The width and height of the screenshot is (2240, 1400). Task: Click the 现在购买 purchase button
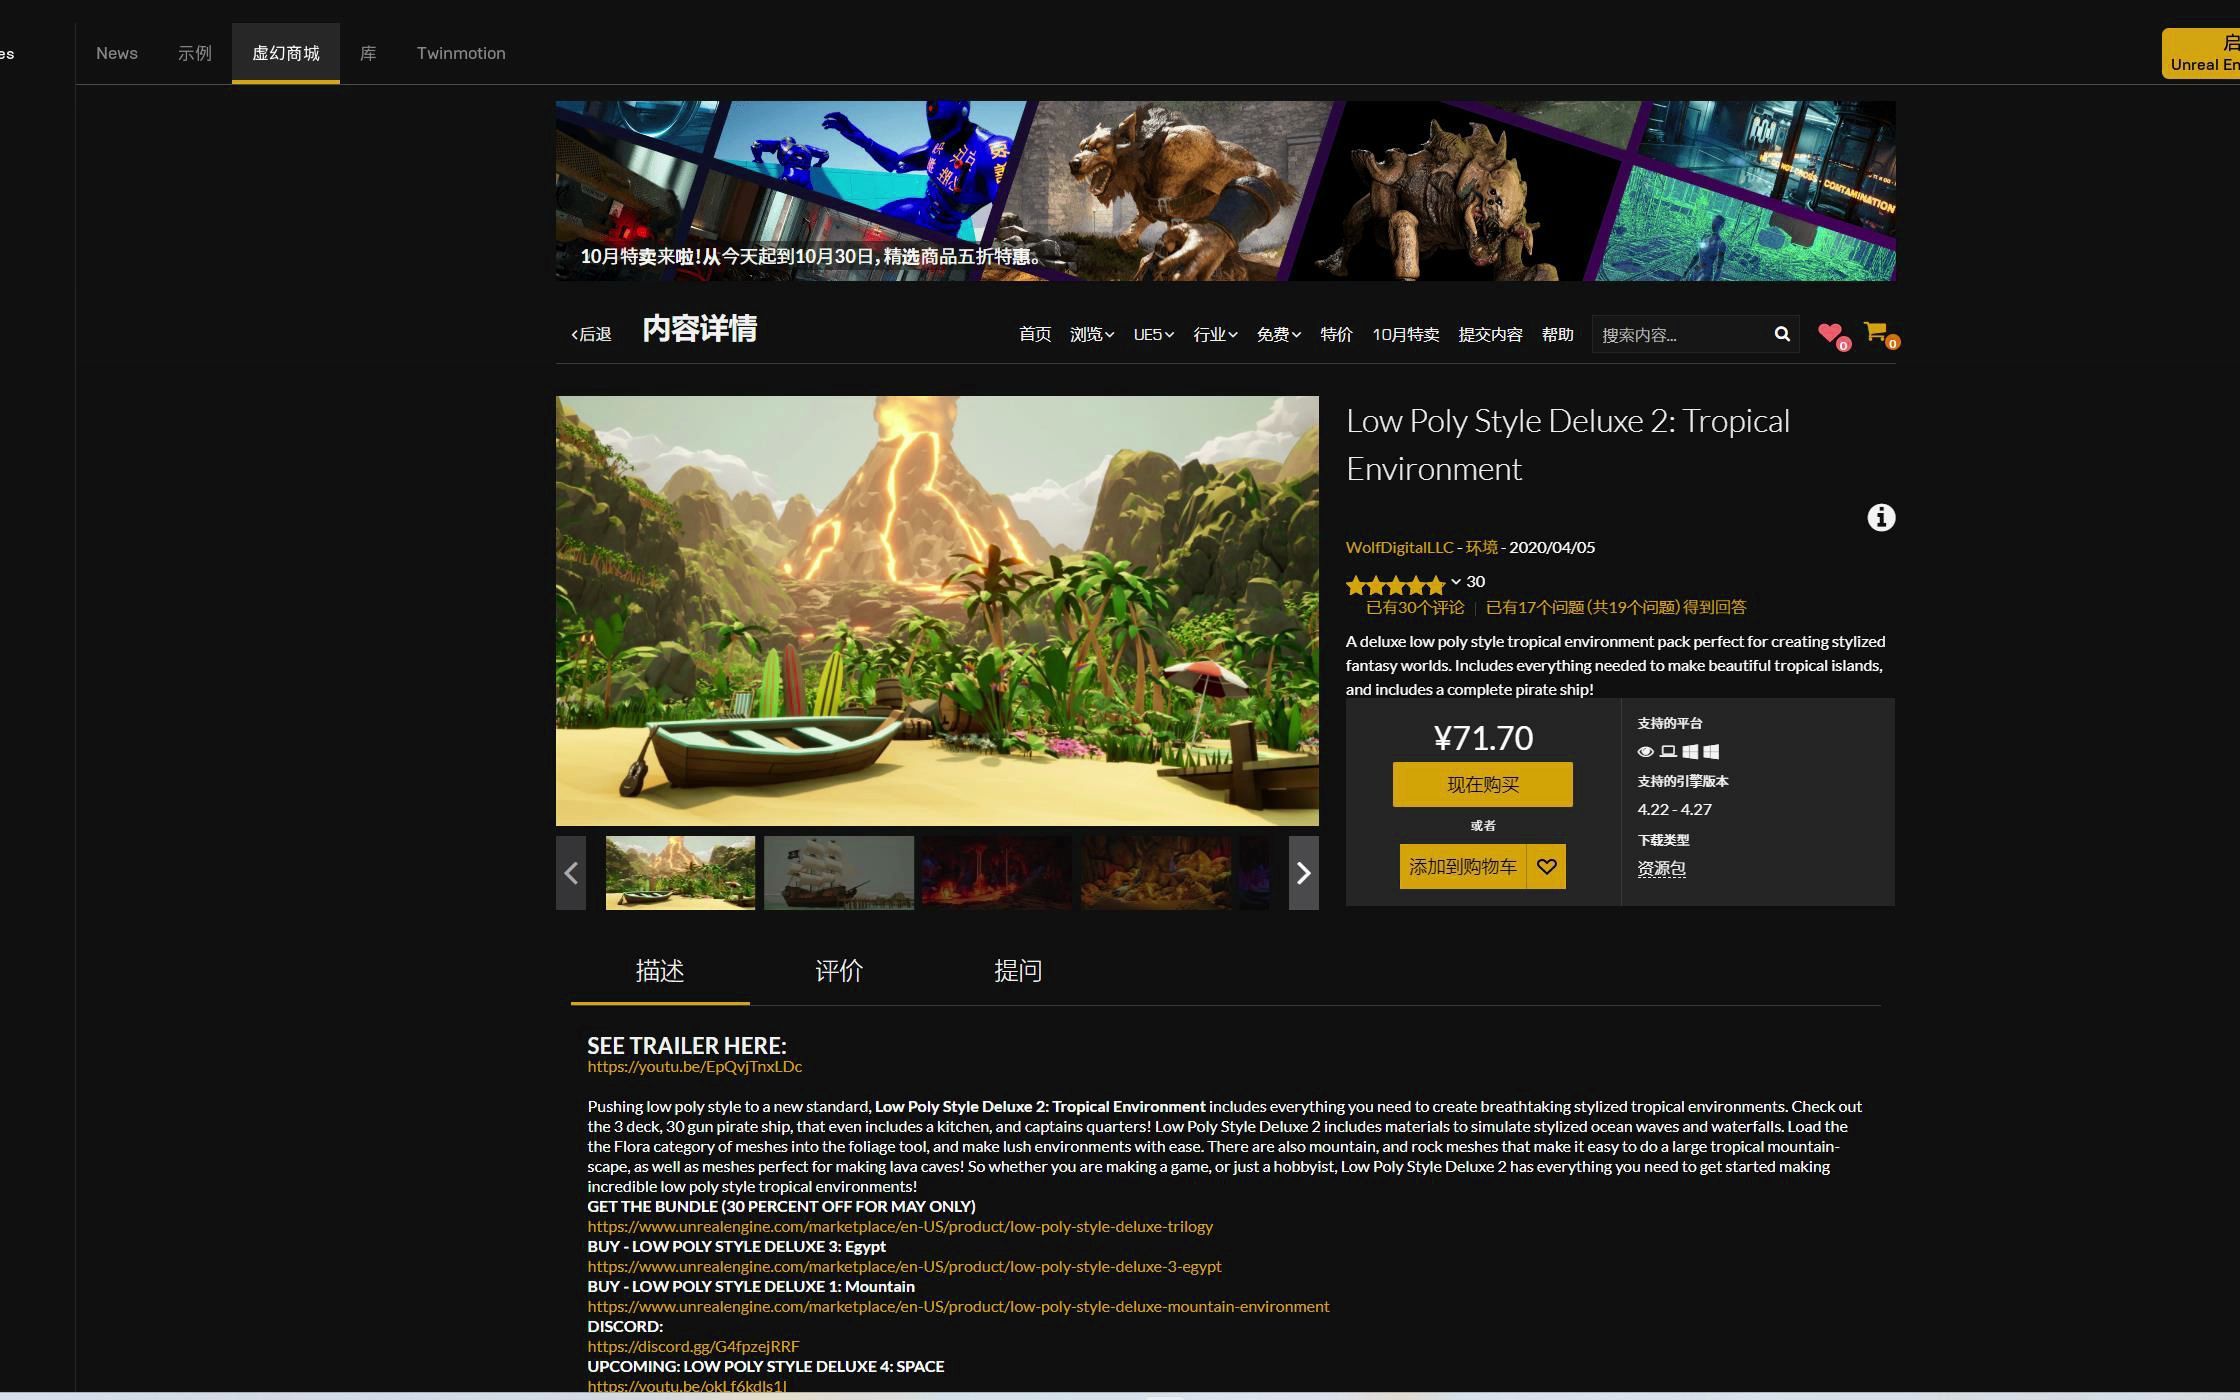pyautogui.click(x=1483, y=784)
